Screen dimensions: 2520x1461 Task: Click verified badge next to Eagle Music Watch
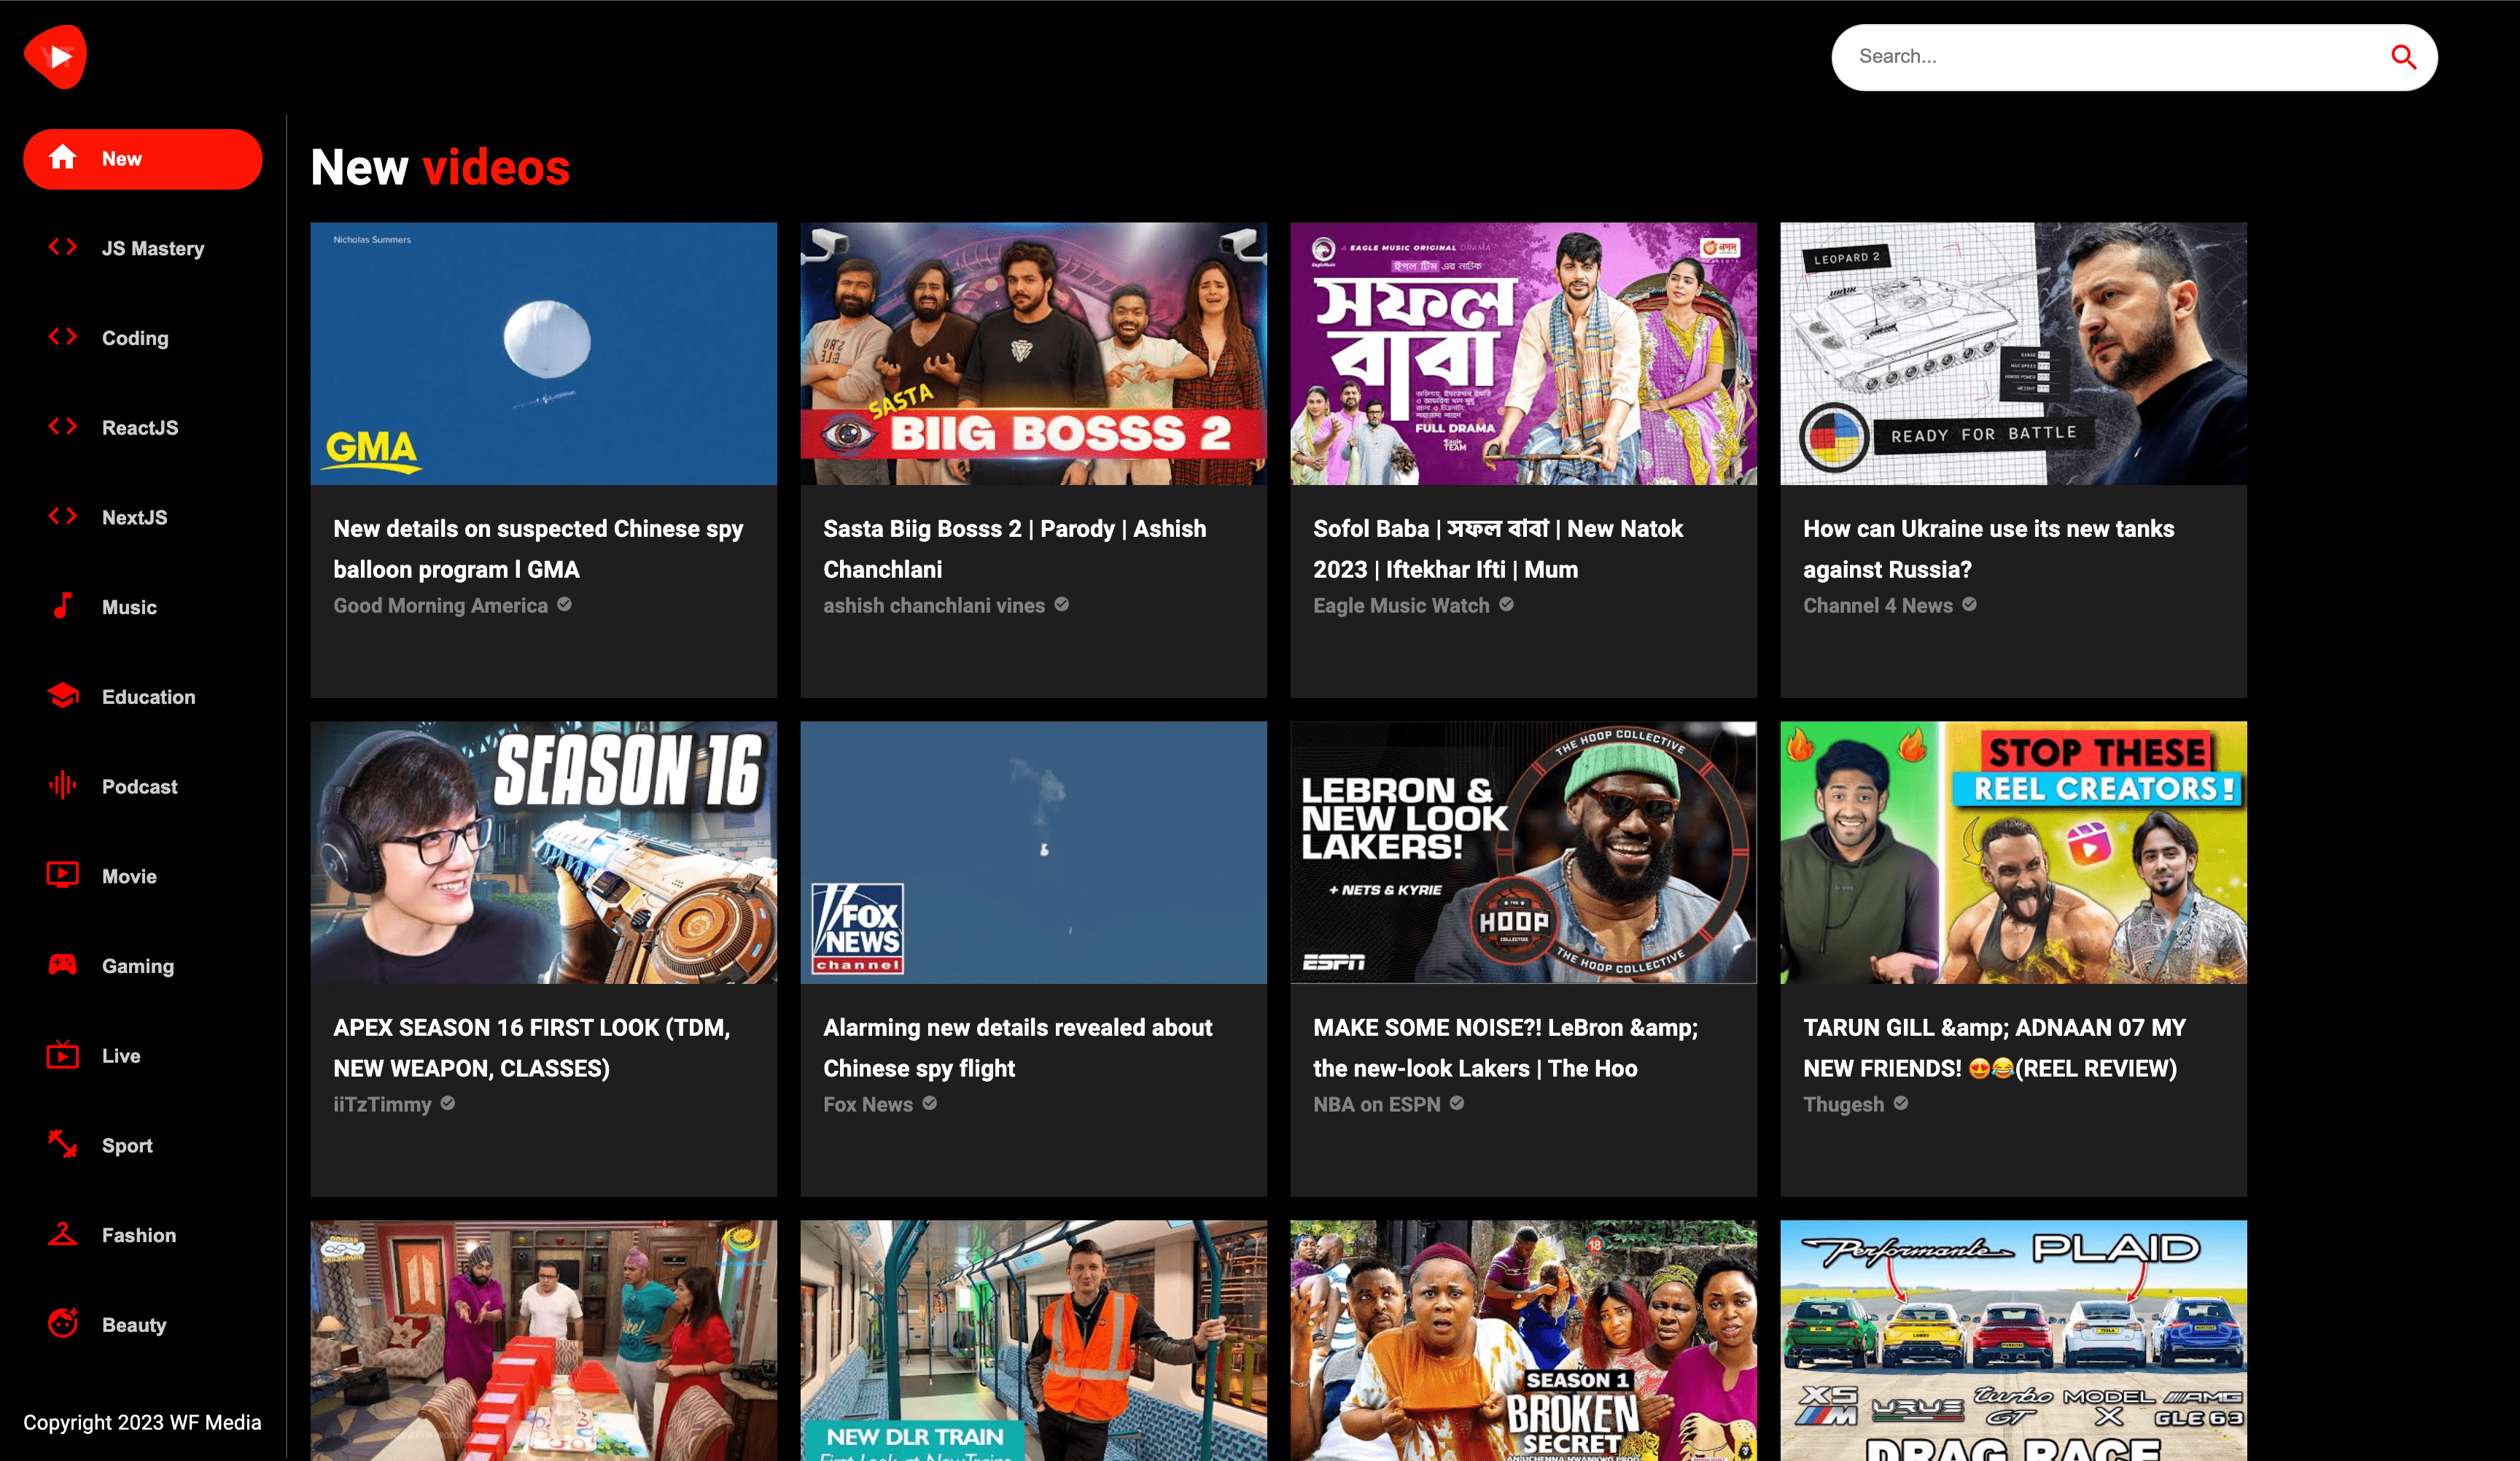coord(1506,604)
